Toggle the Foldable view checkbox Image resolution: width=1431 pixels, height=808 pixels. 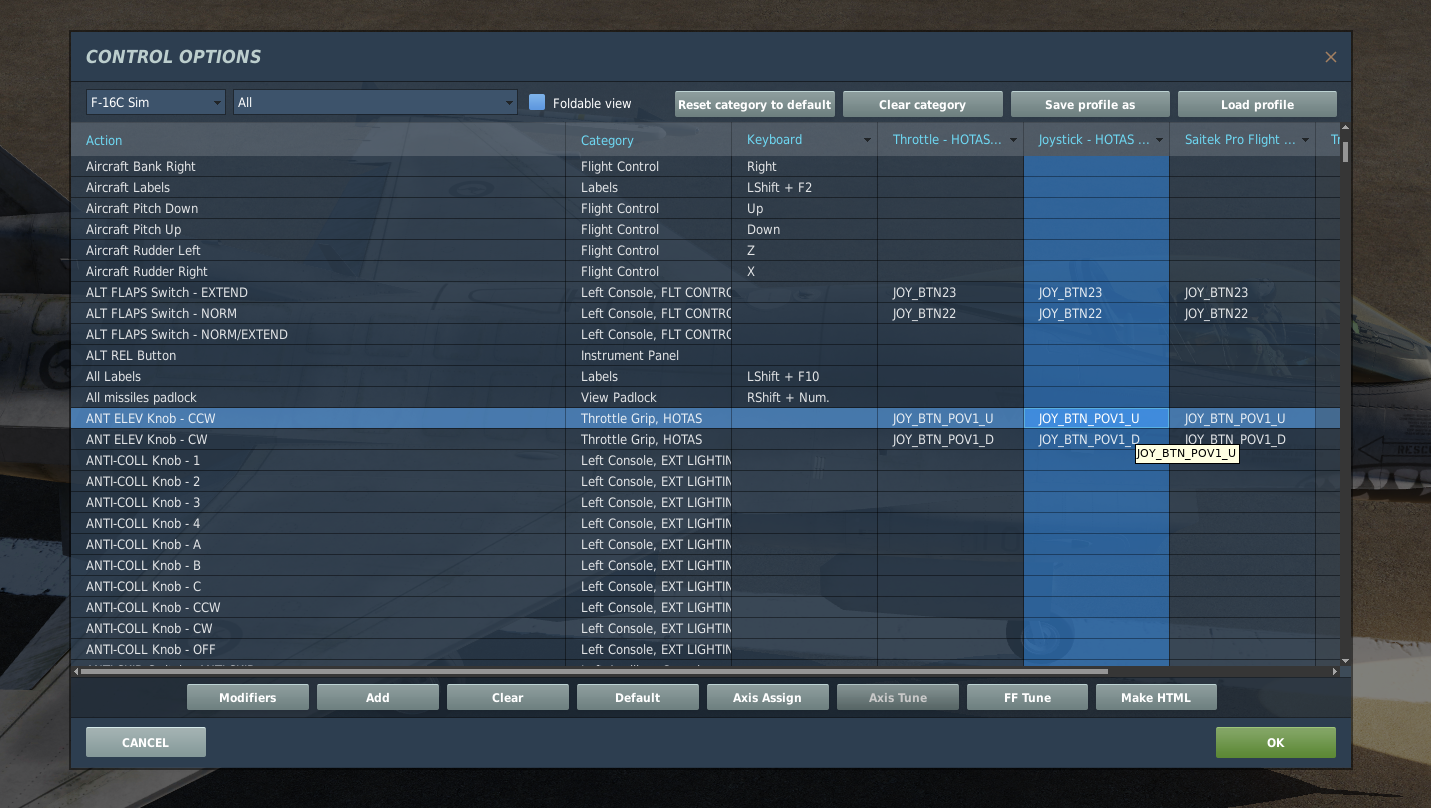537,102
